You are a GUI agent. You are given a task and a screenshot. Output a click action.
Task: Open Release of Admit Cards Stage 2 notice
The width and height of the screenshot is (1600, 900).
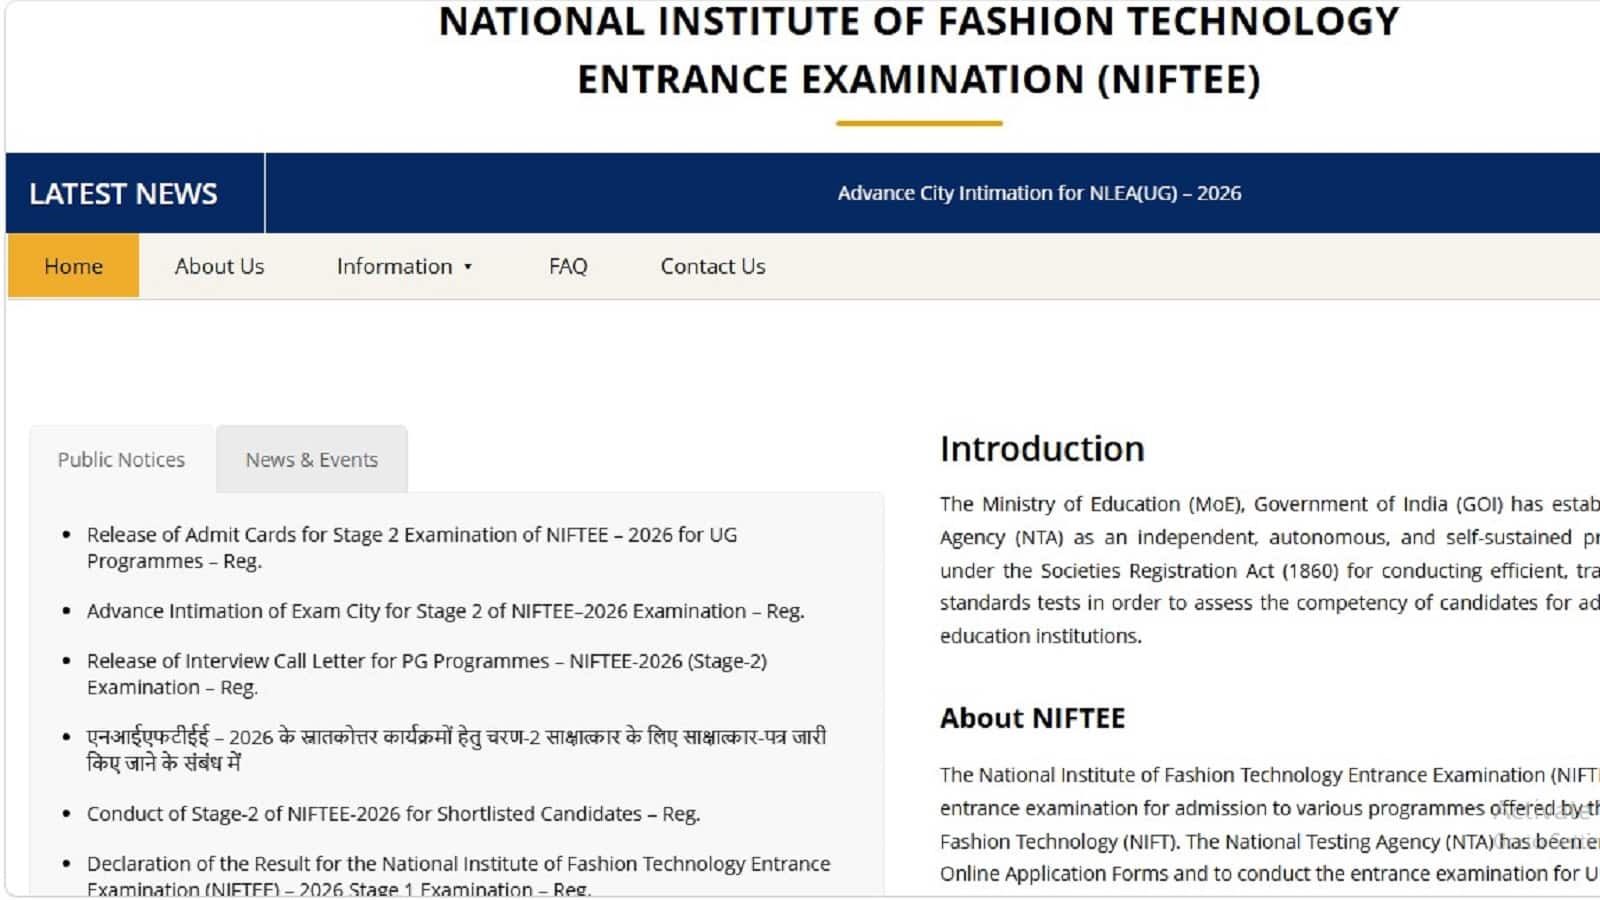coord(412,548)
